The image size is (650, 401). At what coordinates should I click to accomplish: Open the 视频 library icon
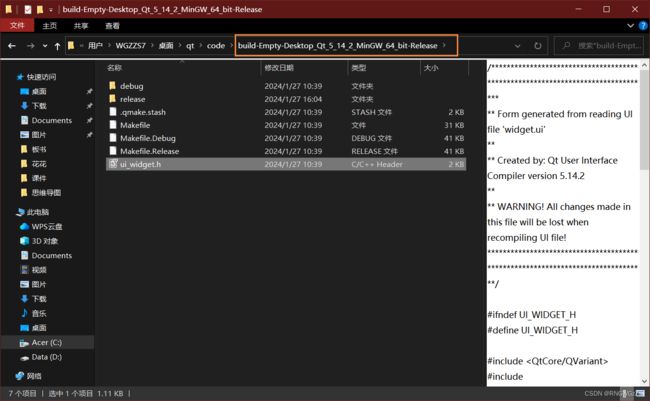coord(24,270)
